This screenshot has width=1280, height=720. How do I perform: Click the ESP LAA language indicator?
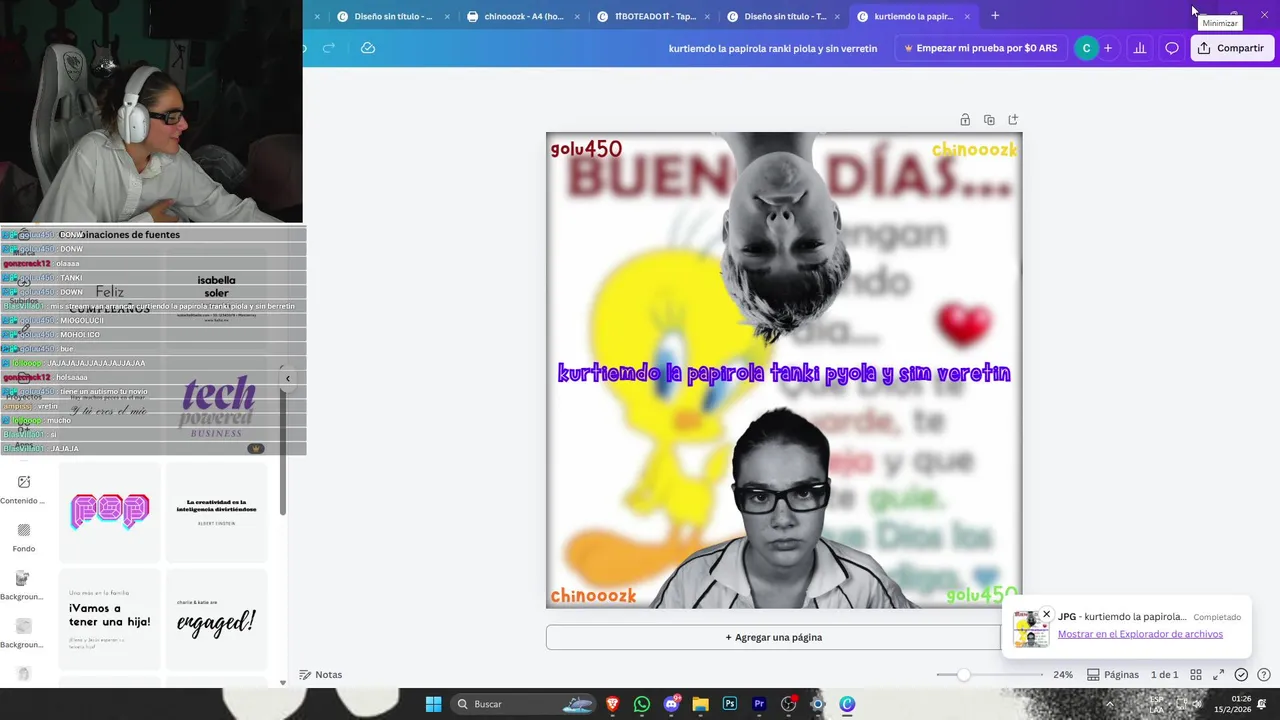coord(1156,704)
